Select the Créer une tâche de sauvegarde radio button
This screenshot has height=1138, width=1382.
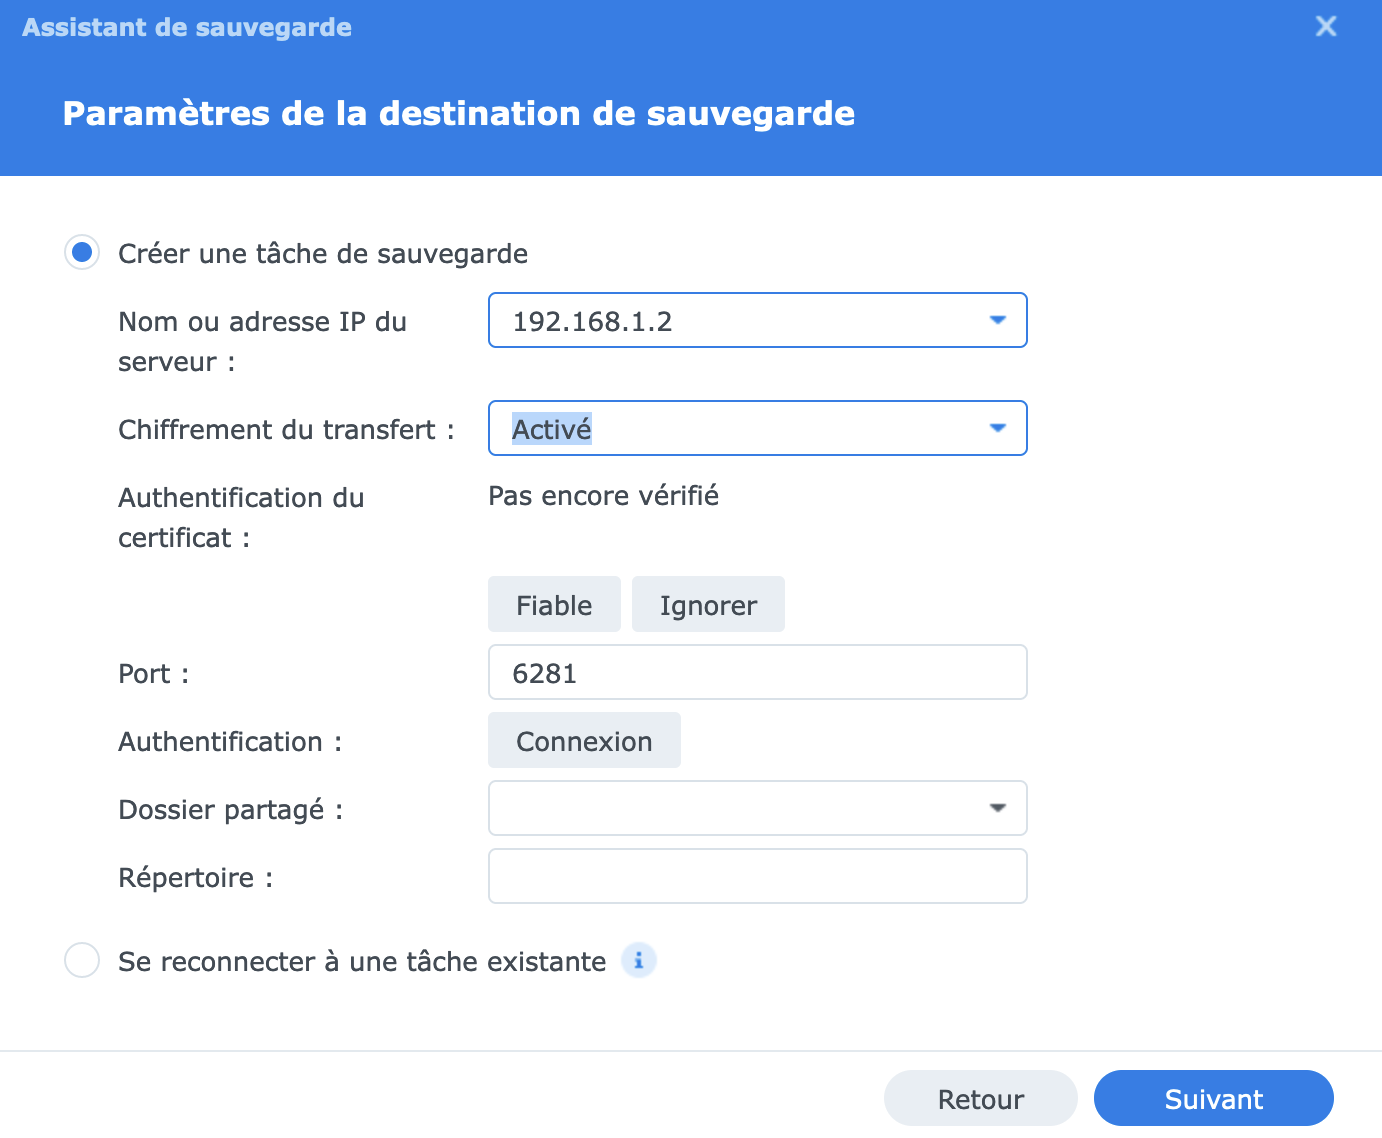pos(82,253)
